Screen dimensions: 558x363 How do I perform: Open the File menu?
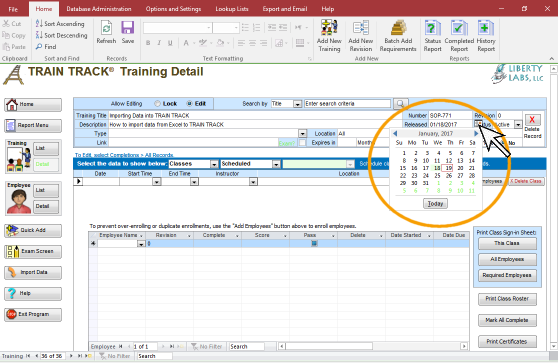tap(13, 9)
